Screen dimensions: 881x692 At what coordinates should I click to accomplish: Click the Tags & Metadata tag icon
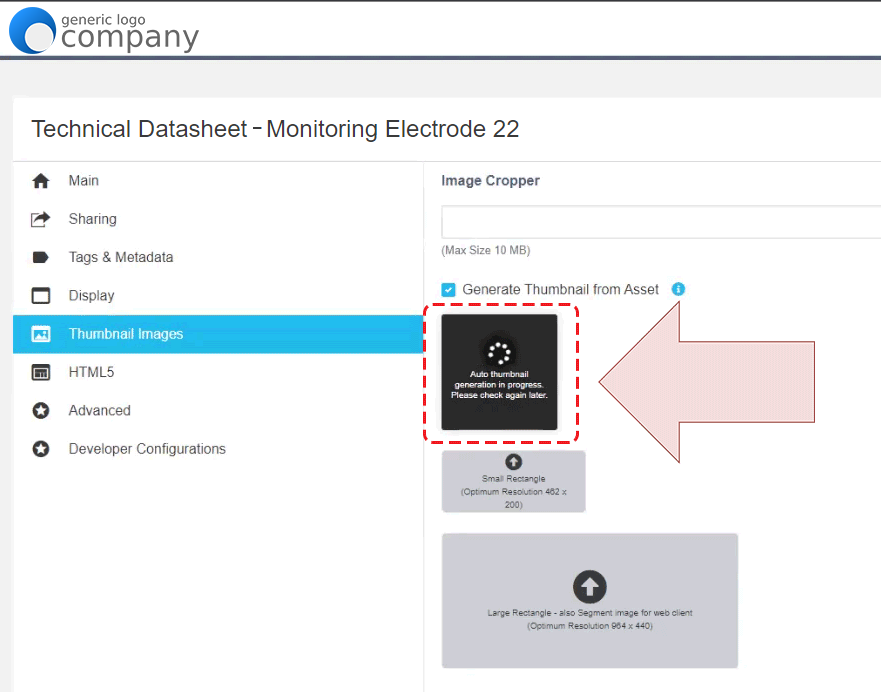(x=40, y=257)
